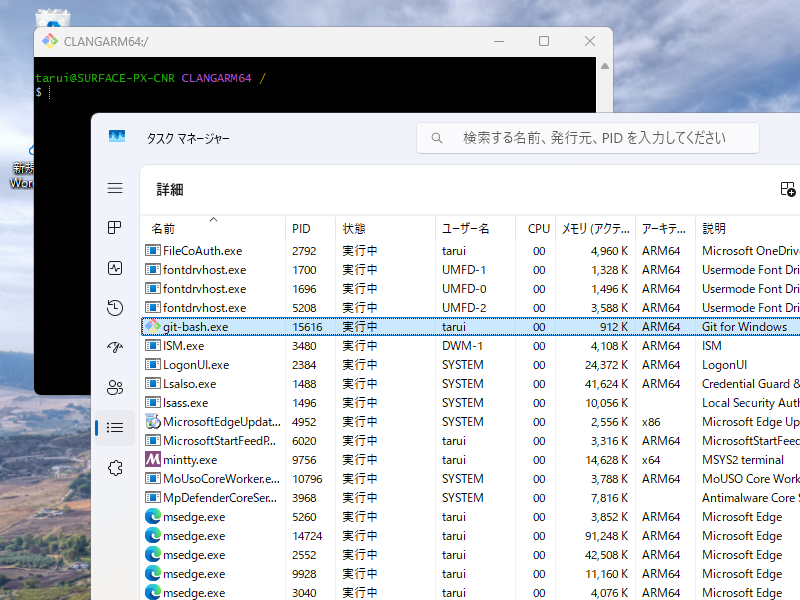The width and height of the screenshot is (800, 600).
Task: Expand the Task Manager navigation menu
Action: point(114,188)
